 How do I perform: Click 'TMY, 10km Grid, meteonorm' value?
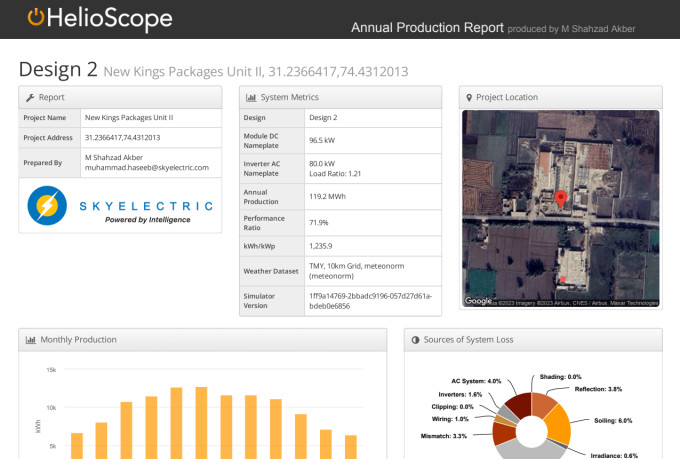click(356, 266)
